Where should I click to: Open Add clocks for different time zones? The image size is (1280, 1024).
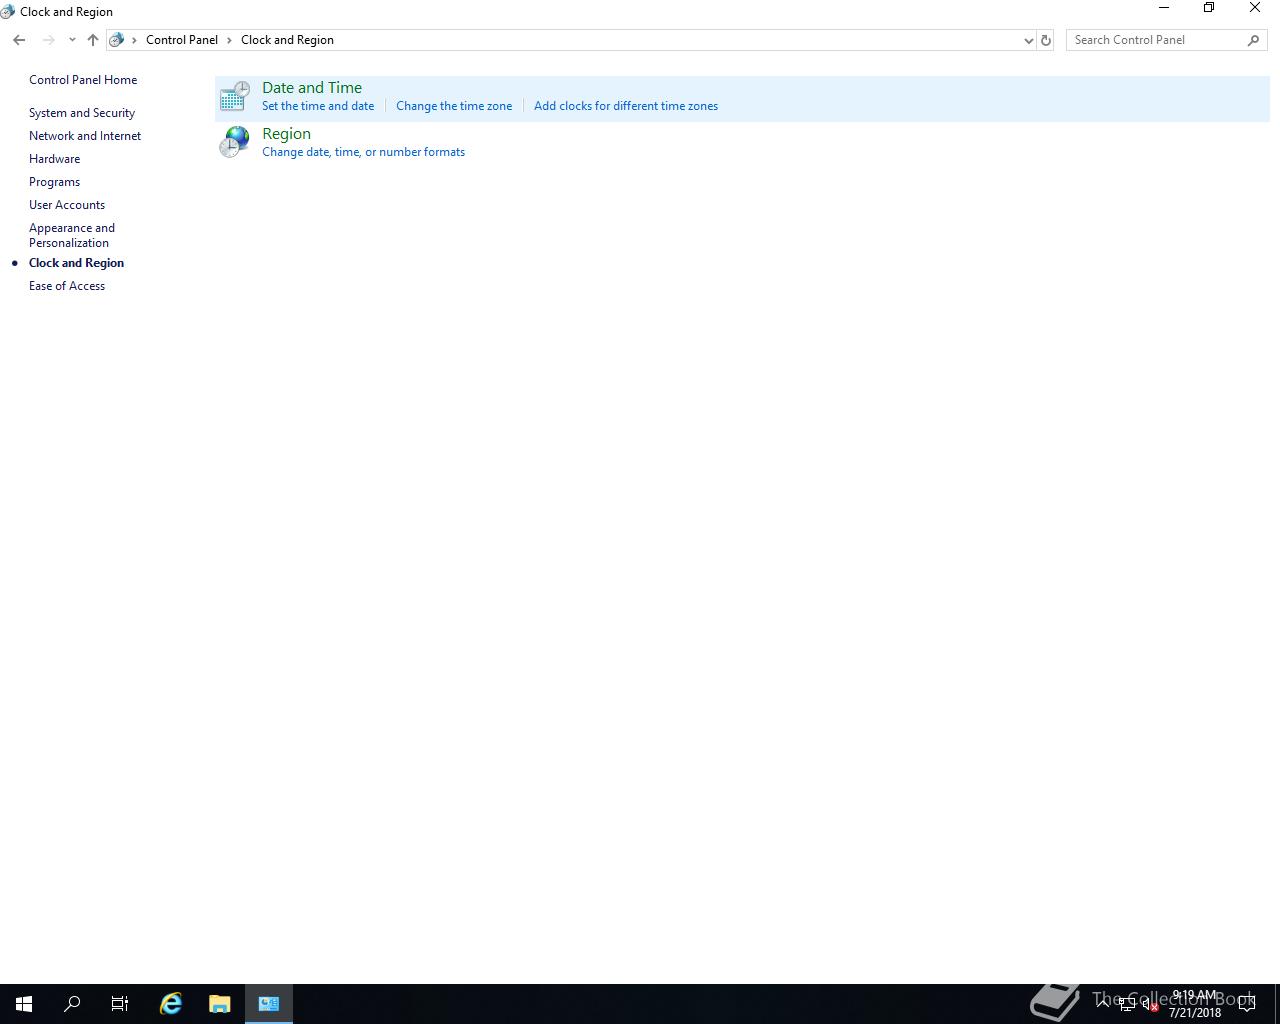(626, 106)
